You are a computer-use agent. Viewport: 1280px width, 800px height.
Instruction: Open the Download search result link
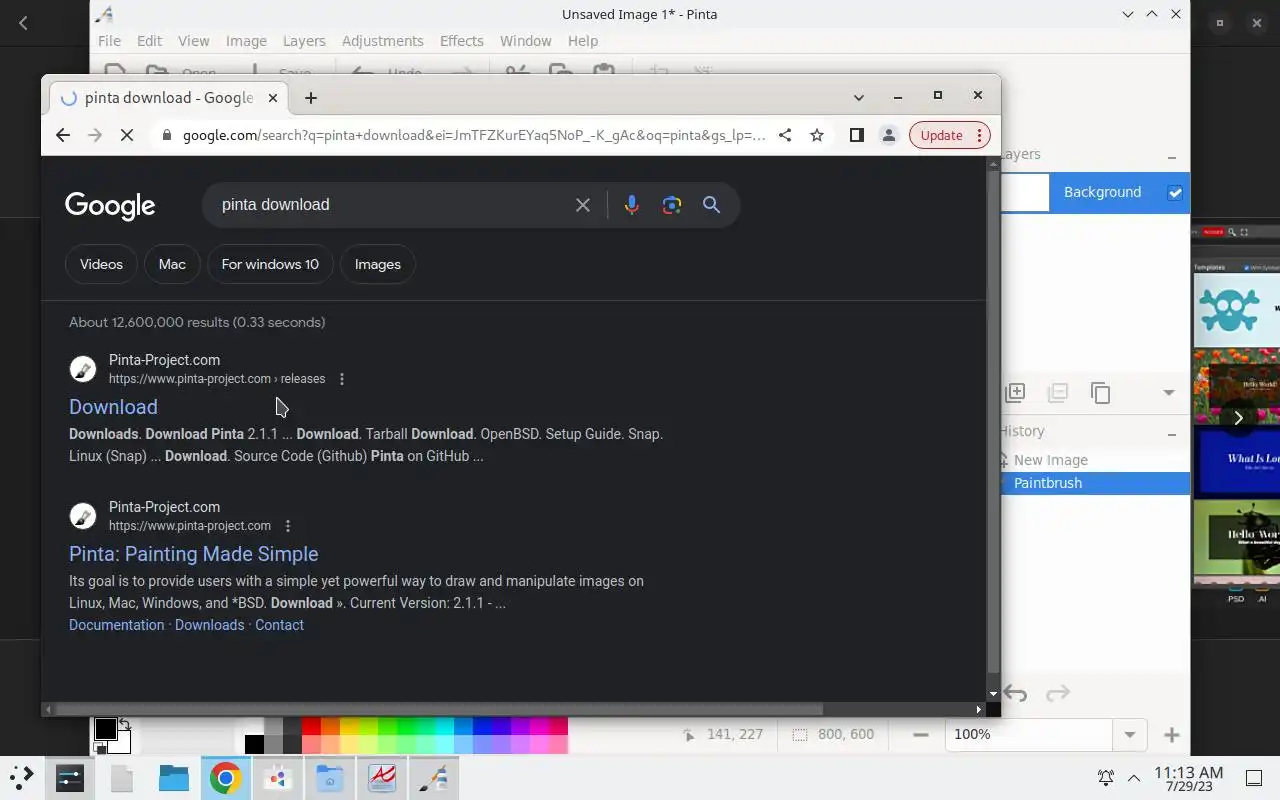click(113, 407)
